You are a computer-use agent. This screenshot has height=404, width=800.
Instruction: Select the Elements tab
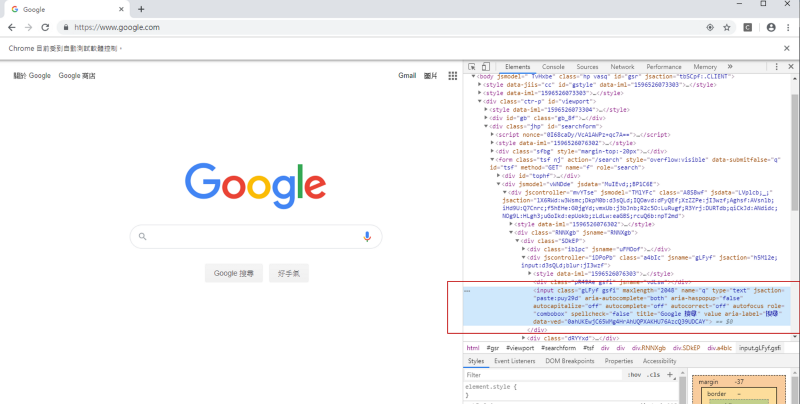(517, 67)
